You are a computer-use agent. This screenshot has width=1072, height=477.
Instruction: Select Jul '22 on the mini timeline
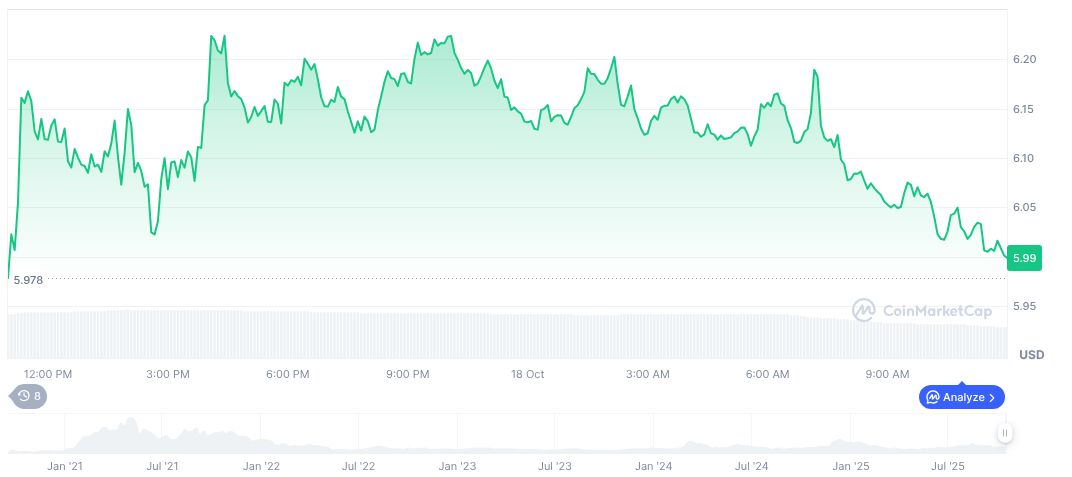(x=358, y=466)
